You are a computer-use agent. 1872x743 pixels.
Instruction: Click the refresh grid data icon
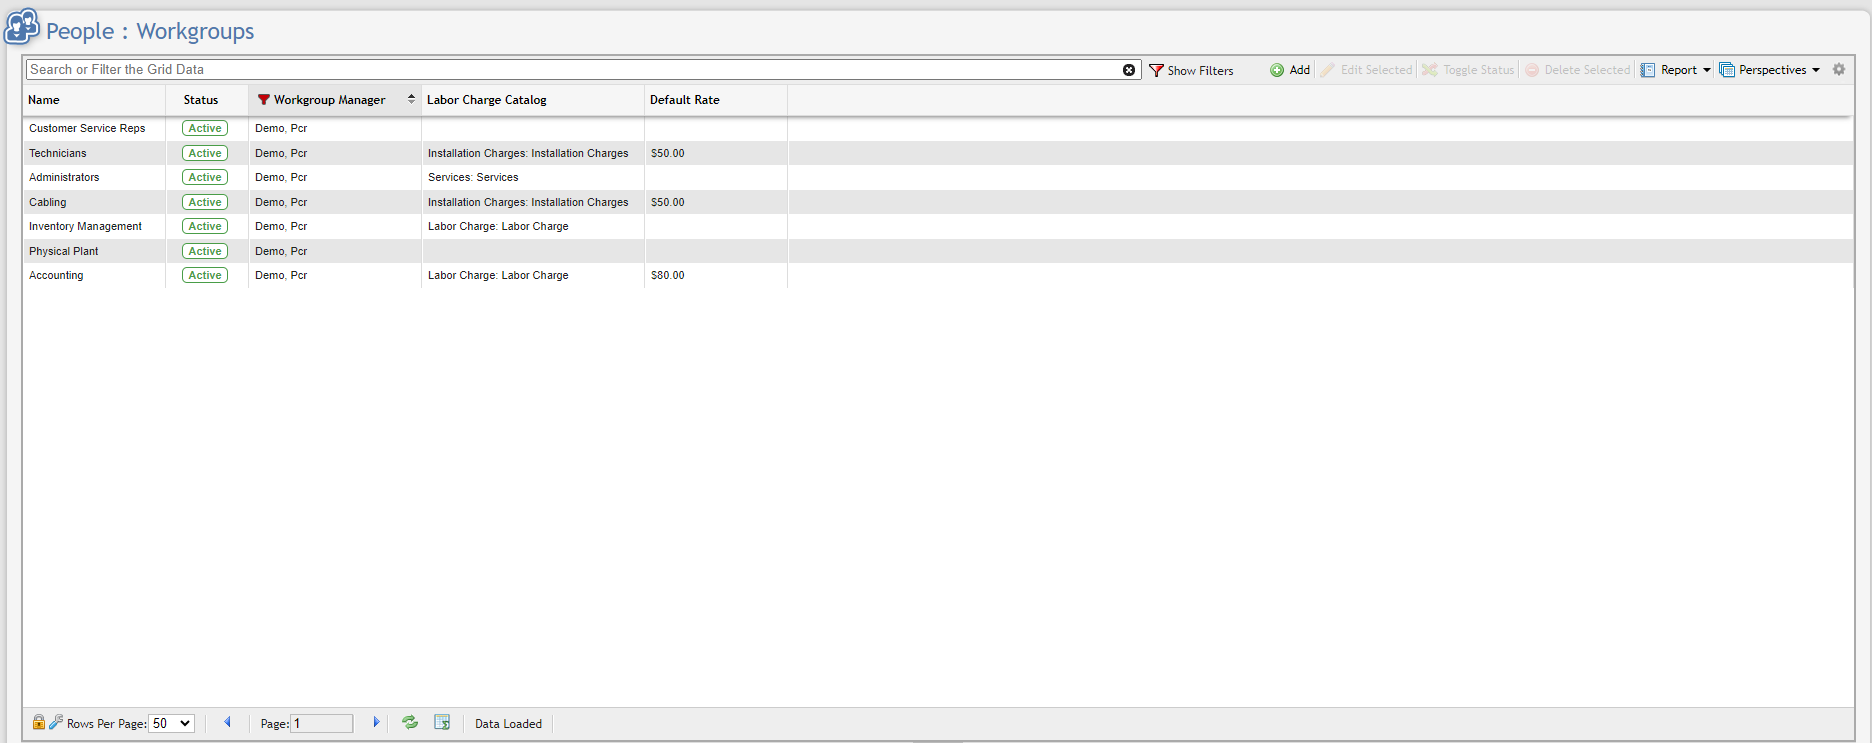[410, 722]
